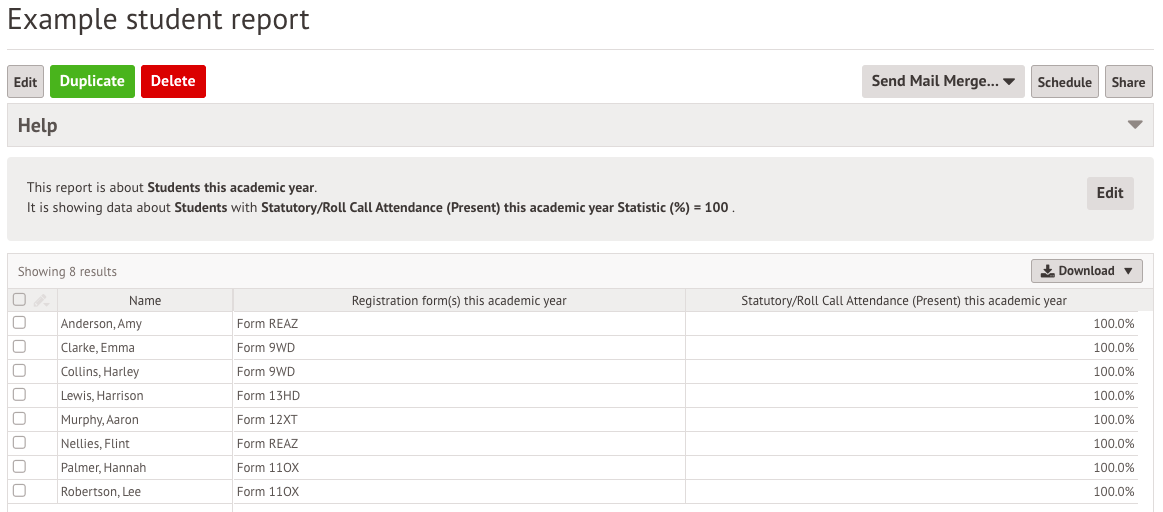This screenshot has height=512, width=1163.
Task: Open the Schedule button
Action: coord(1064,82)
